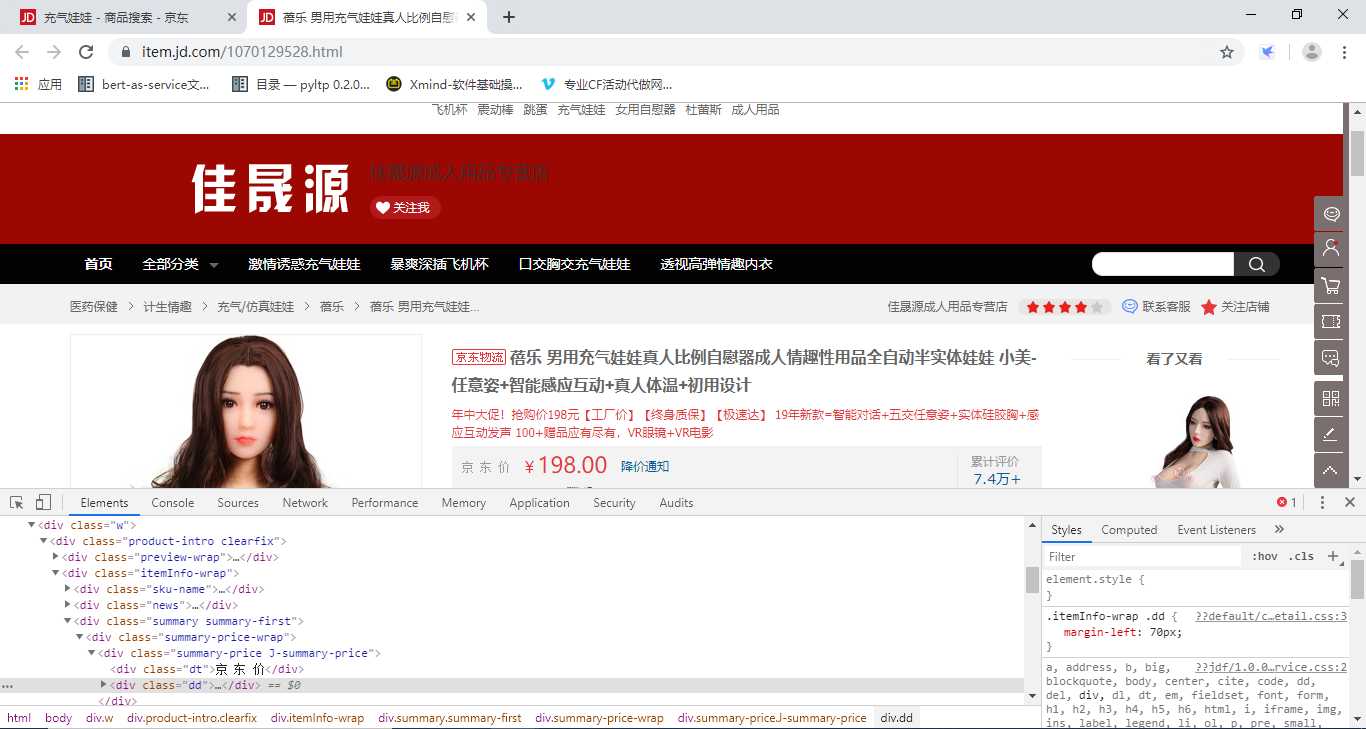
Task: Click the back-to-top arrow sidebar icon
Action: (1331, 470)
